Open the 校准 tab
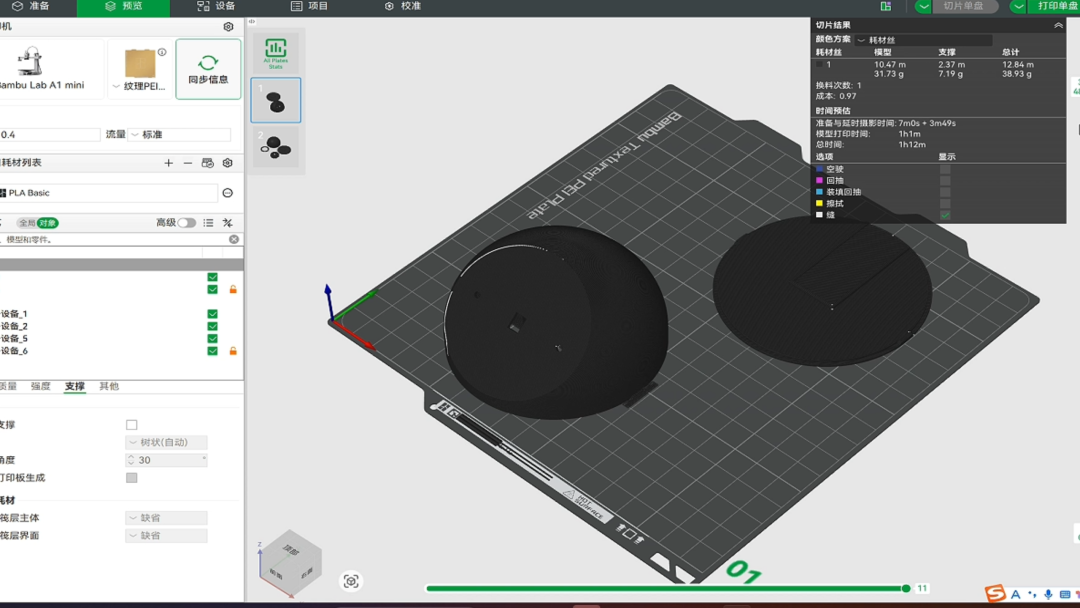 [x=403, y=6]
